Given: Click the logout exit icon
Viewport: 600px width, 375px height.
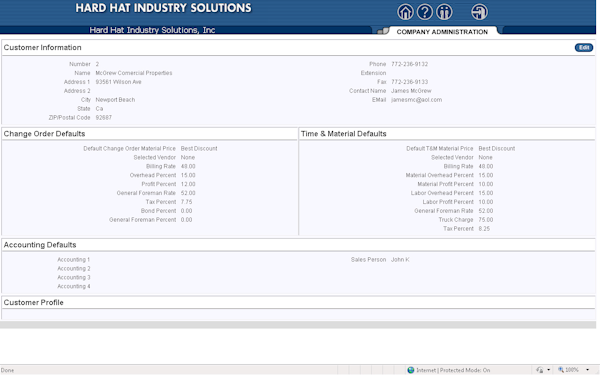Looking at the screenshot, I should [x=479, y=12].
